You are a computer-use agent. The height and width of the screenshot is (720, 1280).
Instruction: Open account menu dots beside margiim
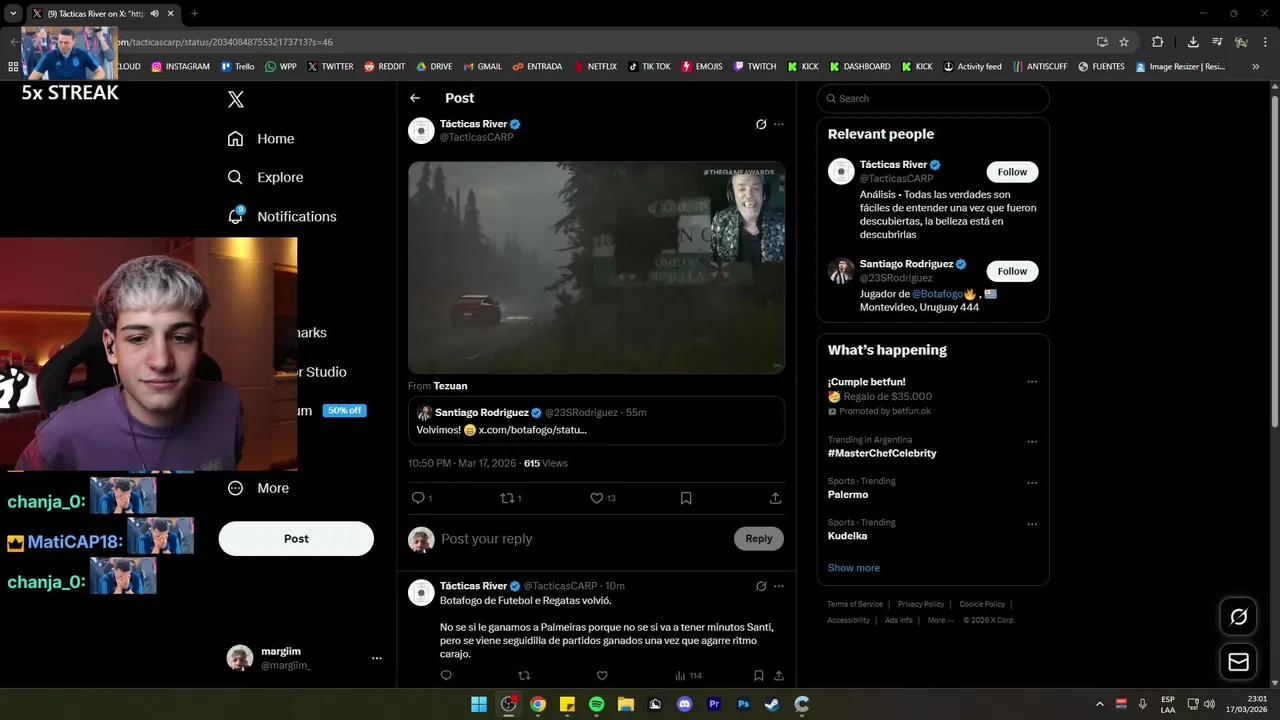(377, 658)
